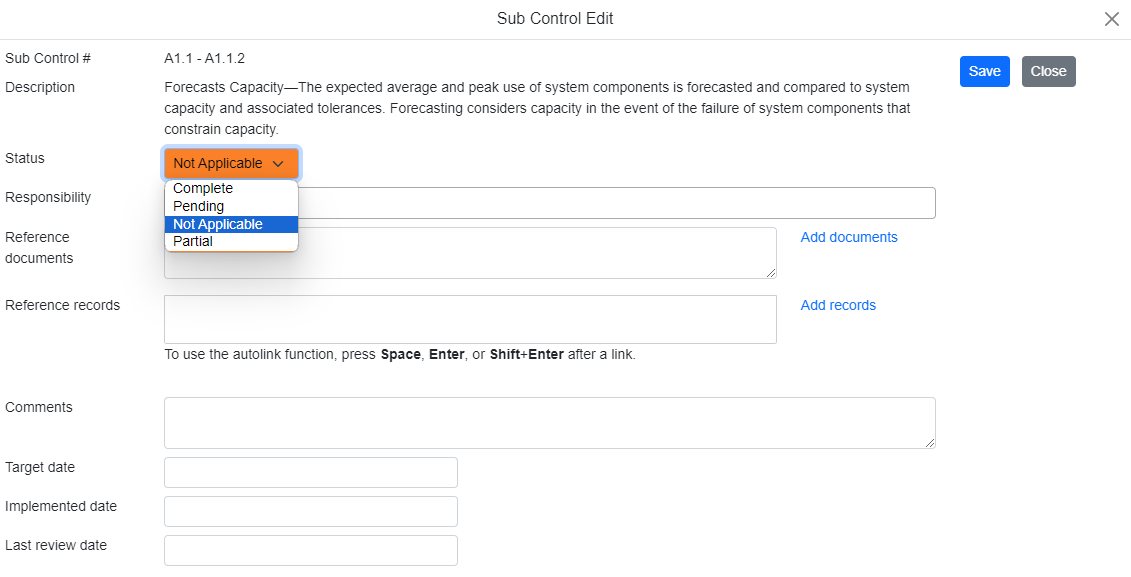Close the Sub Control Edit dialog with X
The height and width of the screenshot is (577, 1131).
point(1111,19)
